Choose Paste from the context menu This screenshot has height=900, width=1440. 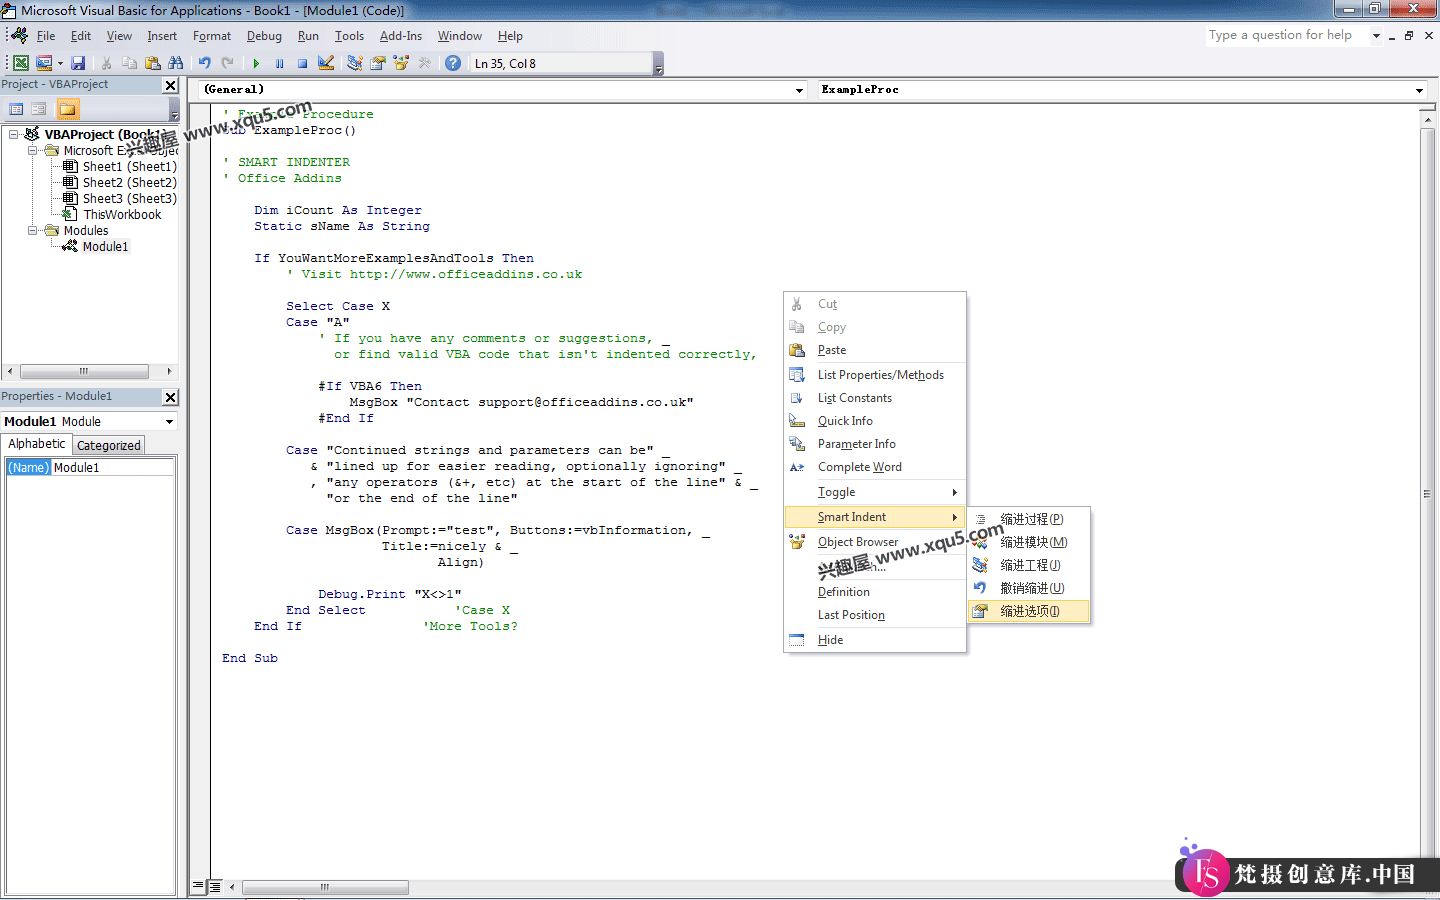pyautogui.click(x=875, y=350)
